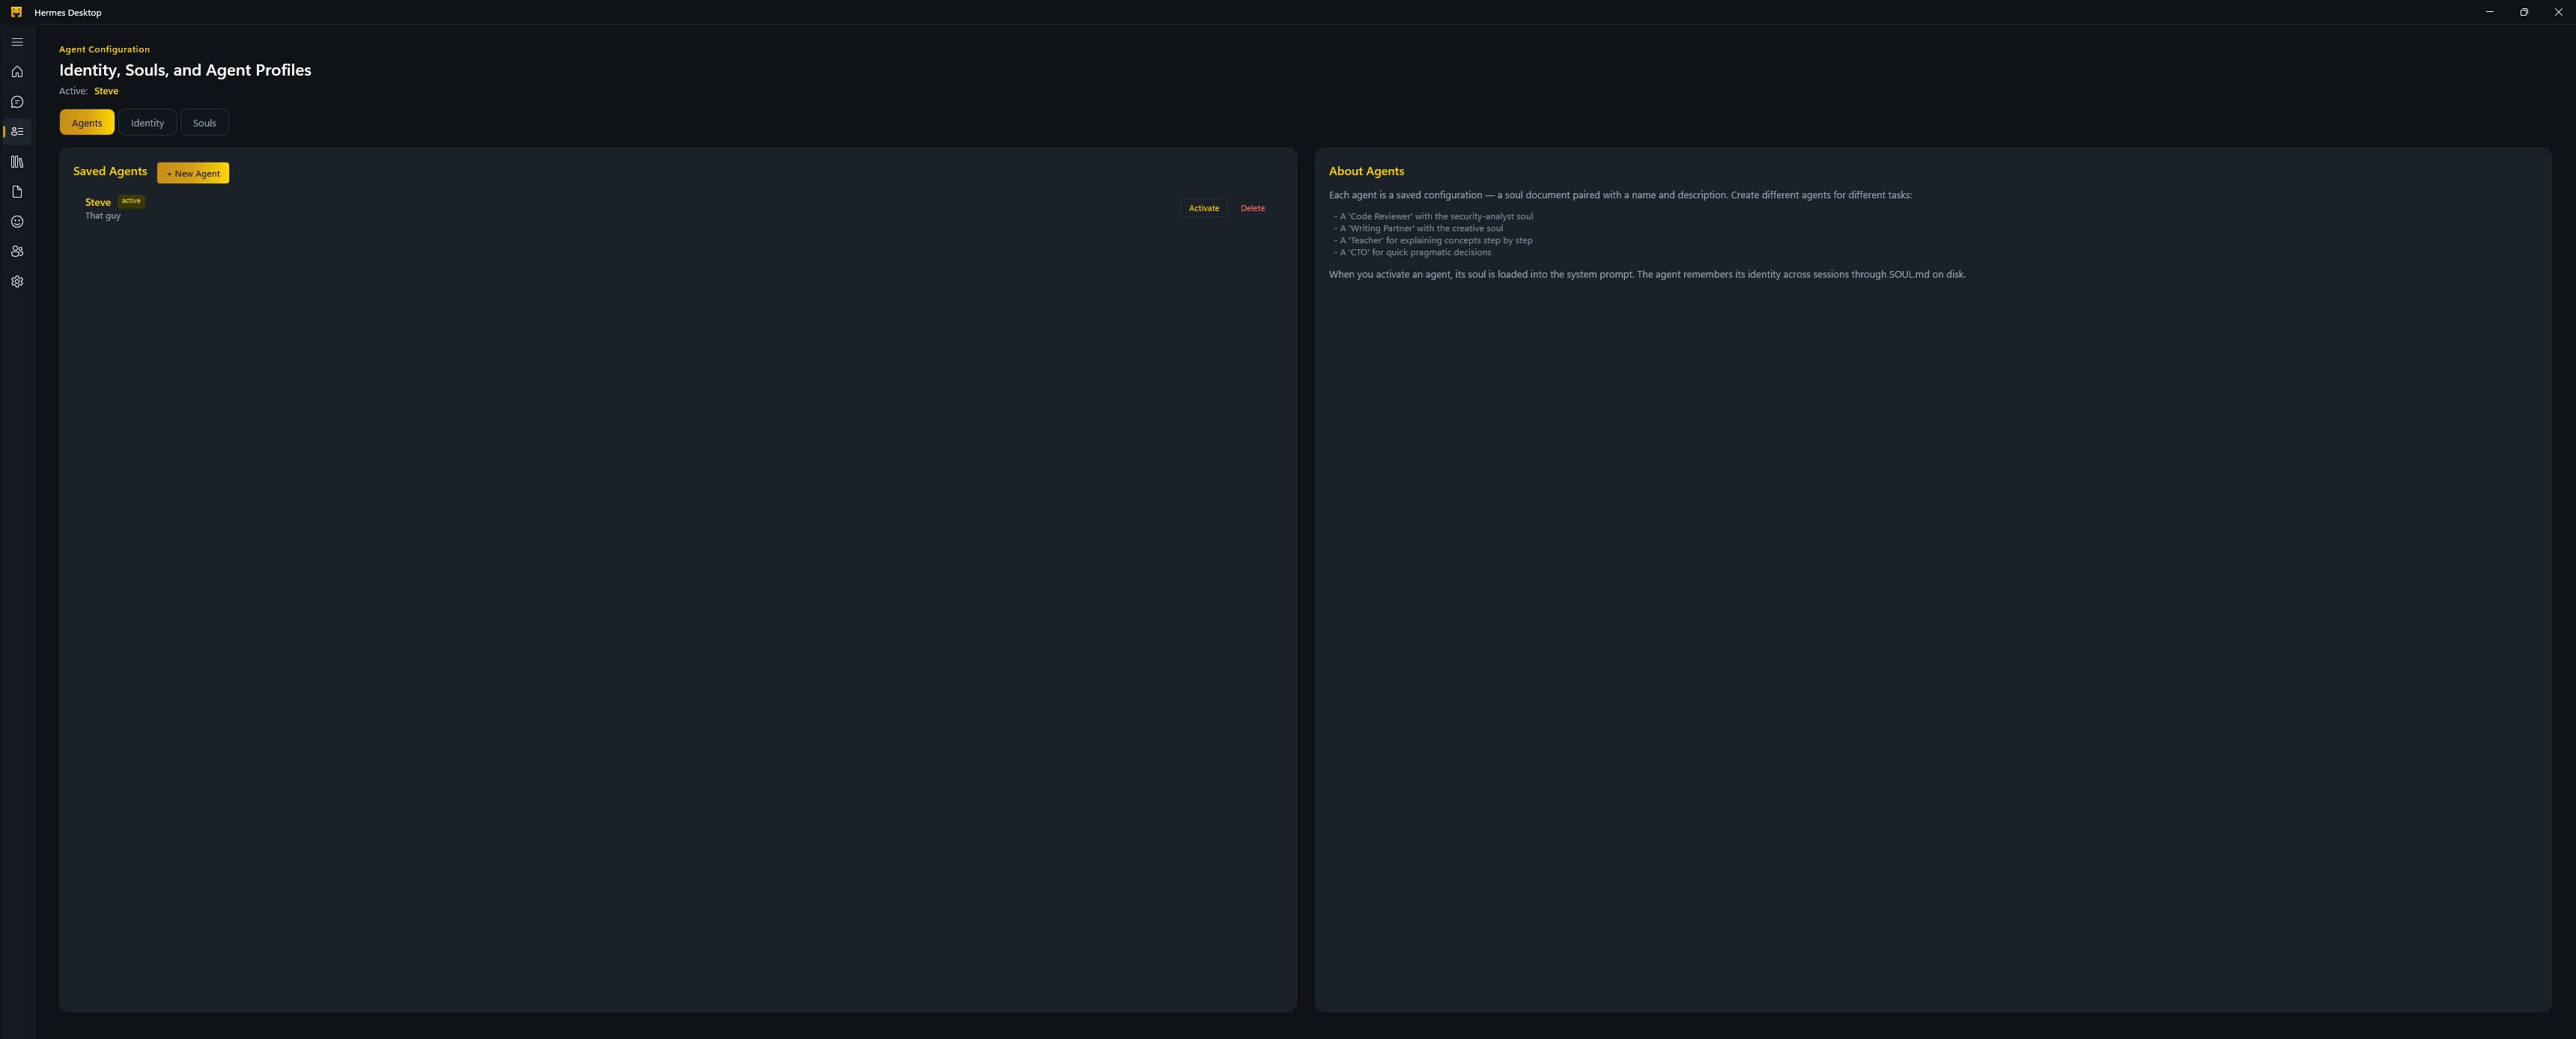
Task: Click the 'Teacher' example line
Action: pos(1433,240)
